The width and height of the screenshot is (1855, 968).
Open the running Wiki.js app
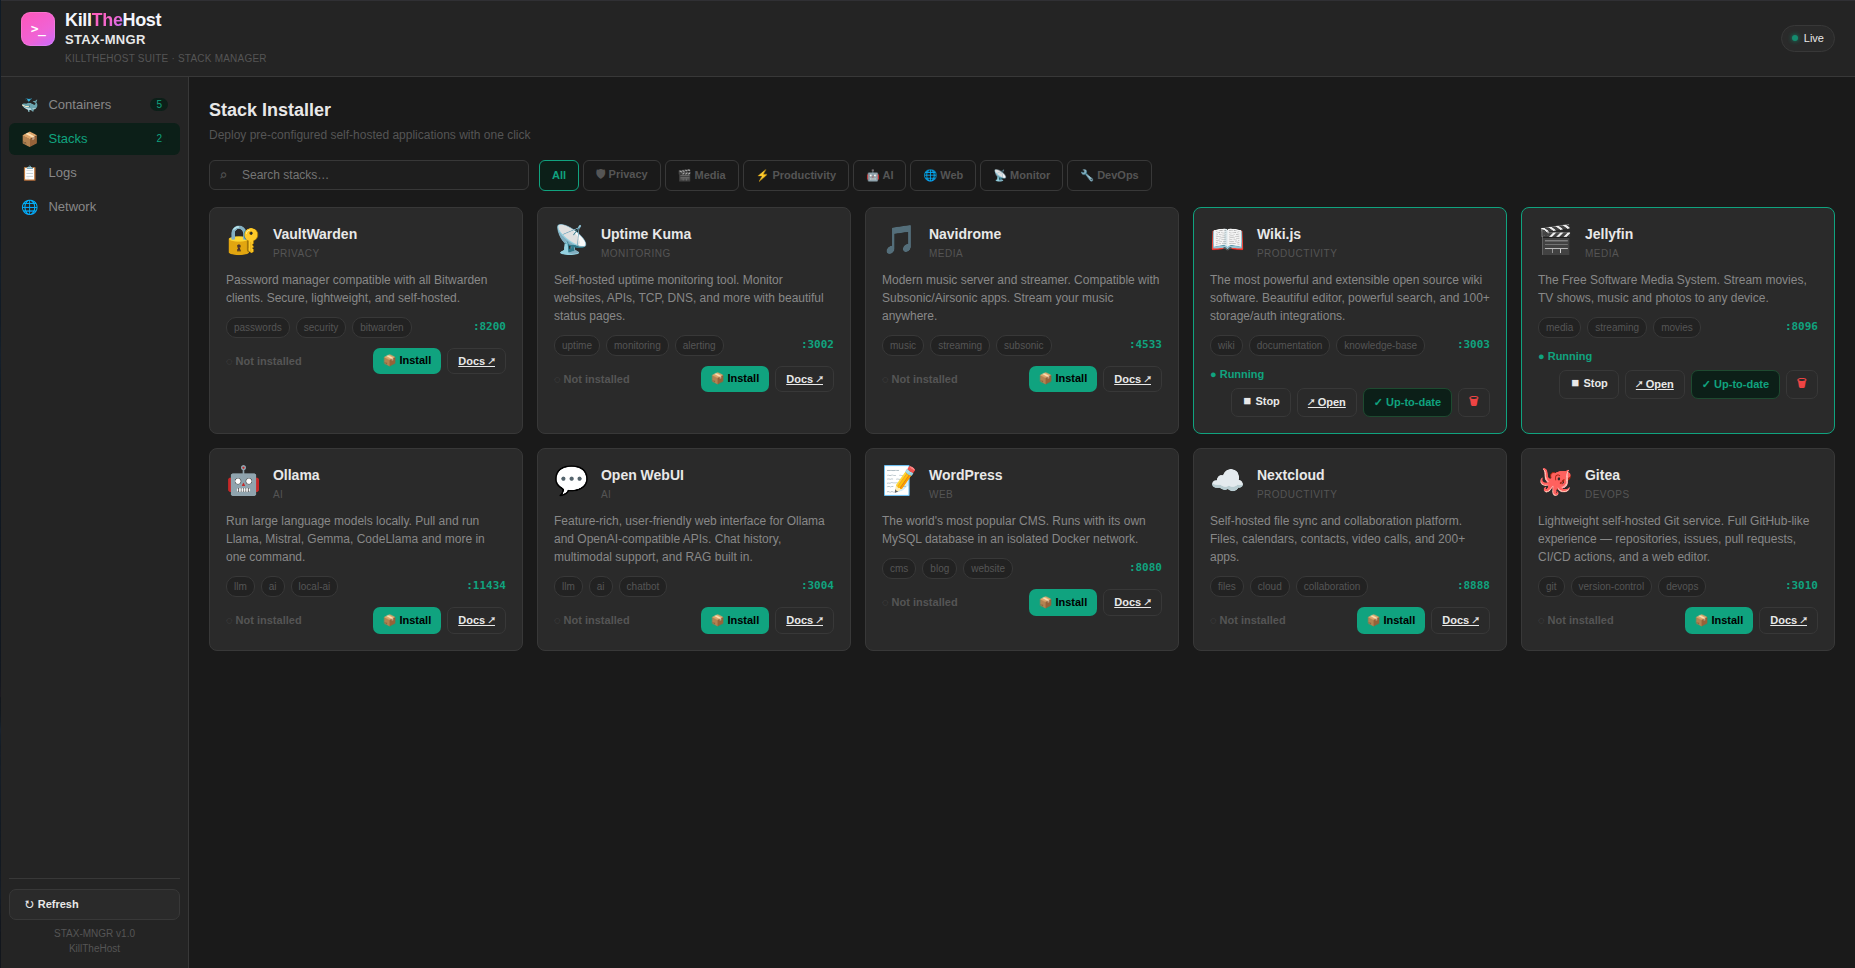click(1327, 402)
